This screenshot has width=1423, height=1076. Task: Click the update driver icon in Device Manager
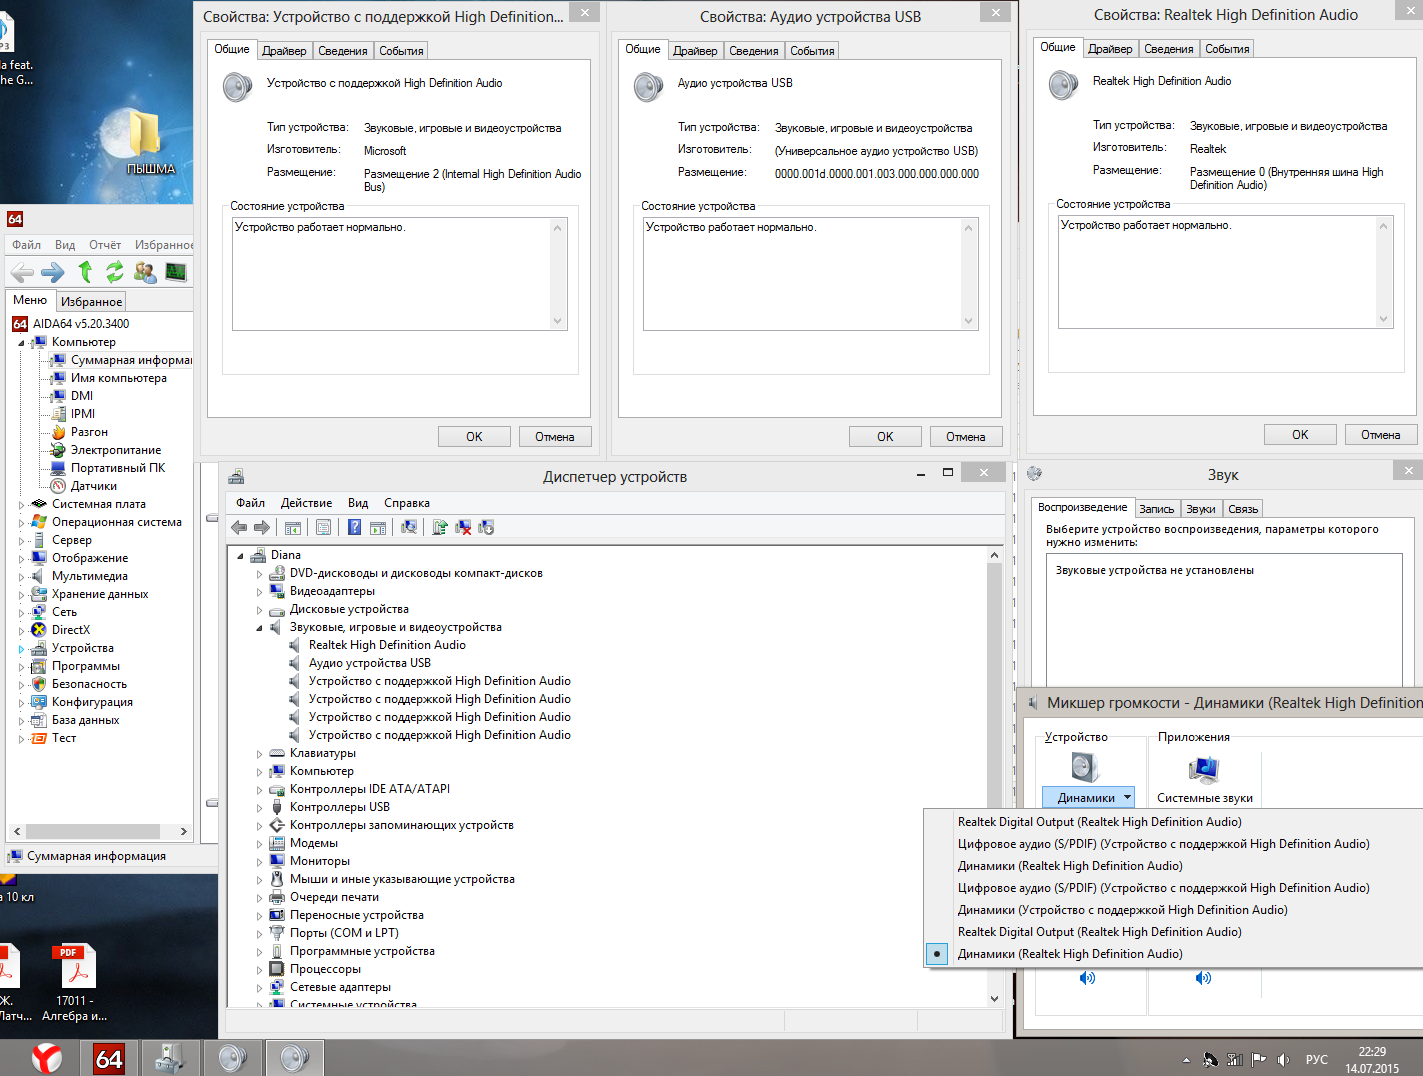tap(440, 528)
